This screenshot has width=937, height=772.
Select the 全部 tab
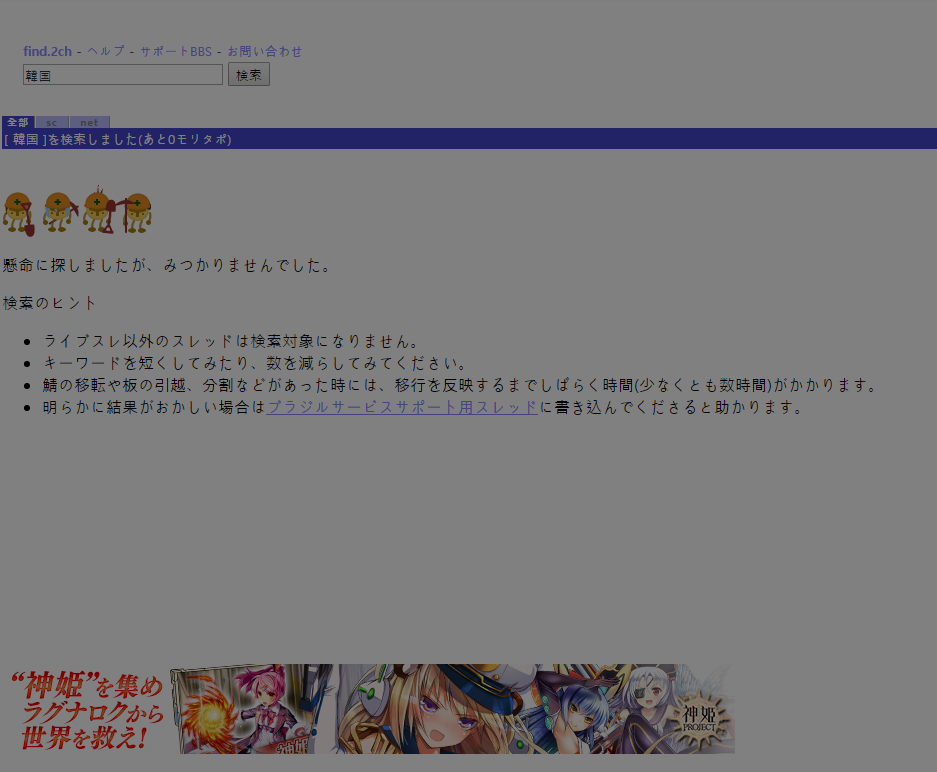point(18,122)
